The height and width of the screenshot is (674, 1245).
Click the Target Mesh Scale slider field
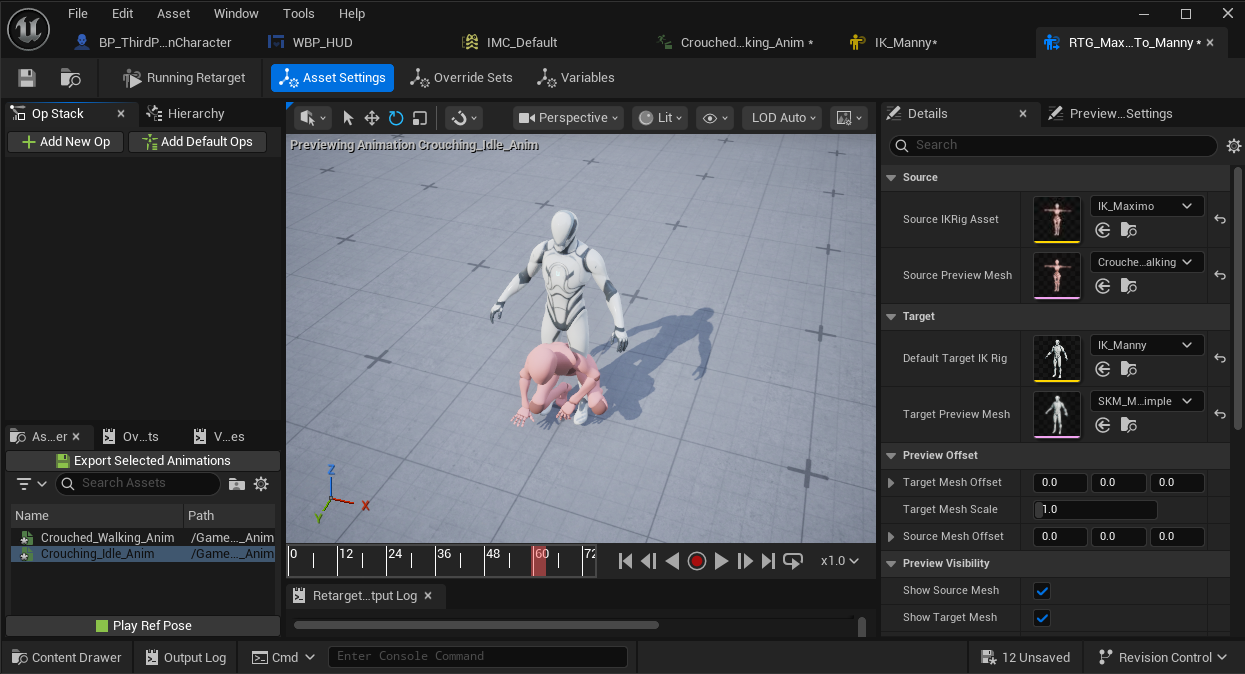[1095, 510]
